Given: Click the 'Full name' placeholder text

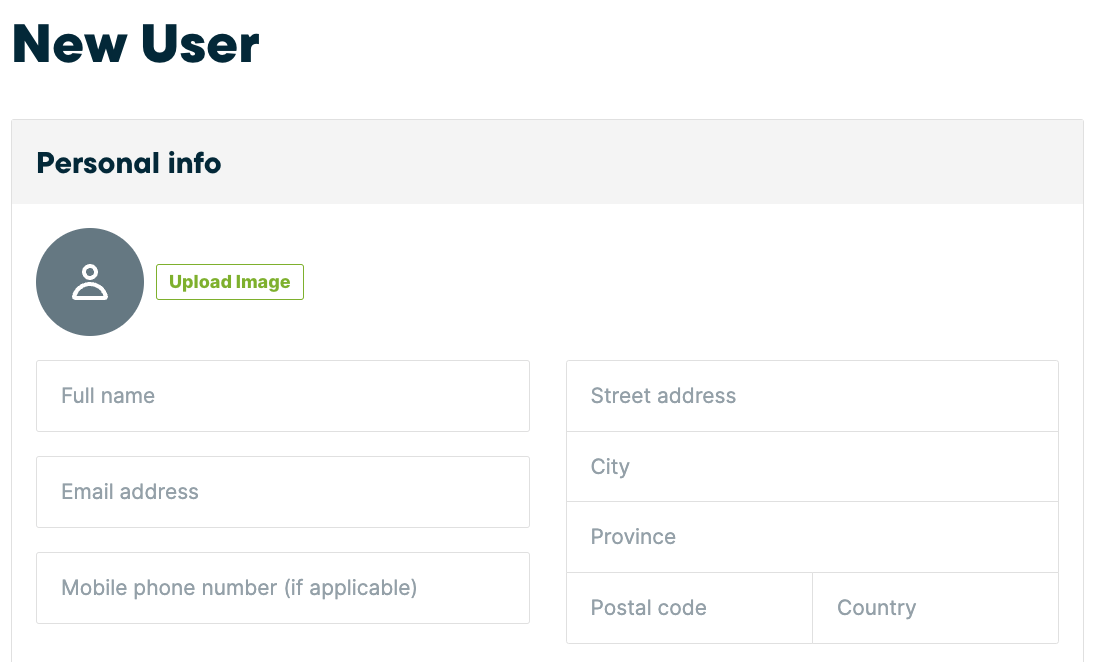Looking at the screenshot, I should [x=108, y=396].
